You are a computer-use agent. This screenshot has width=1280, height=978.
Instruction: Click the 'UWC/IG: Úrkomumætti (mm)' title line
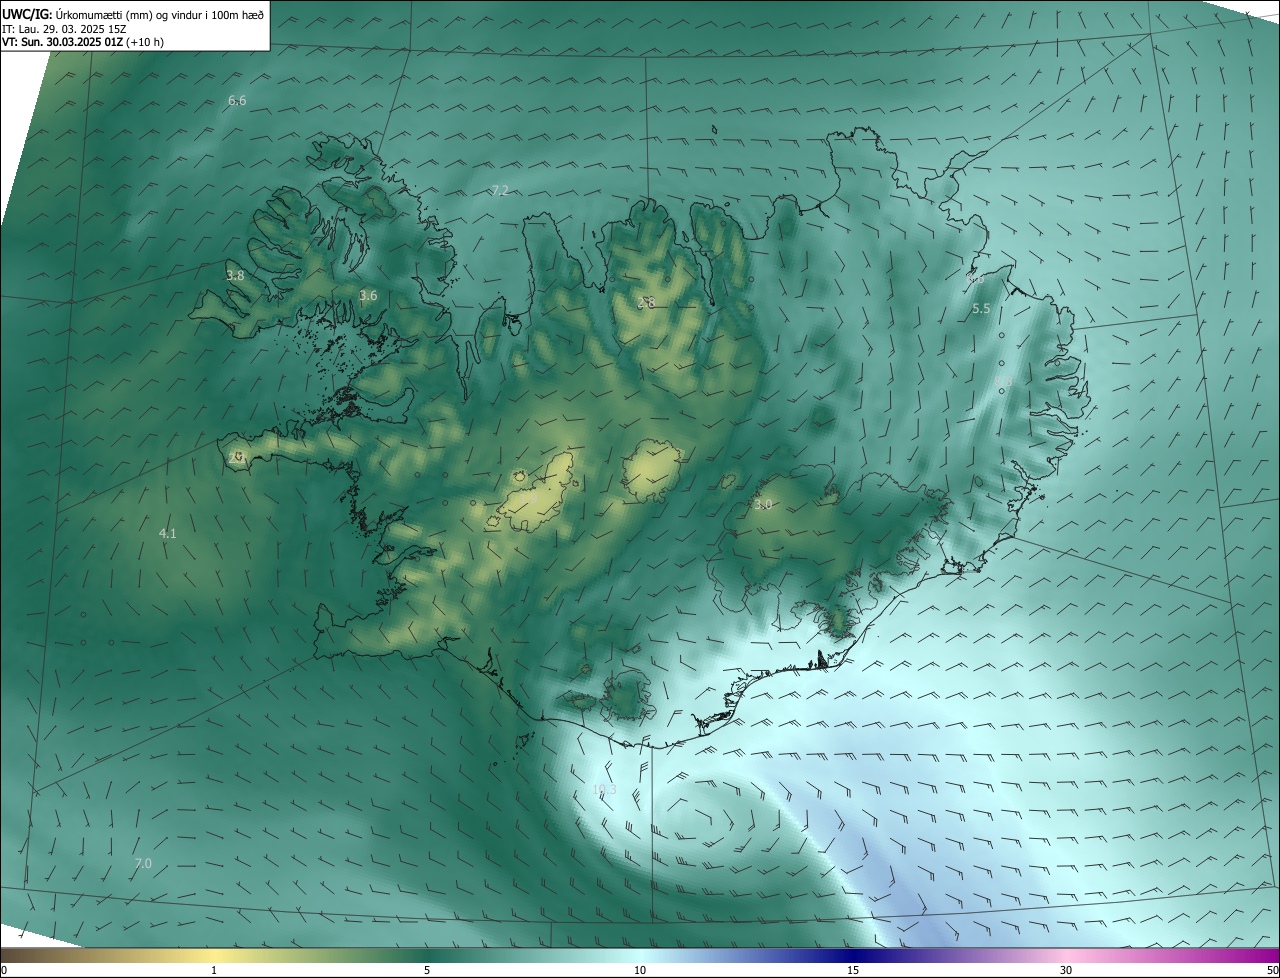coord(134,14)
